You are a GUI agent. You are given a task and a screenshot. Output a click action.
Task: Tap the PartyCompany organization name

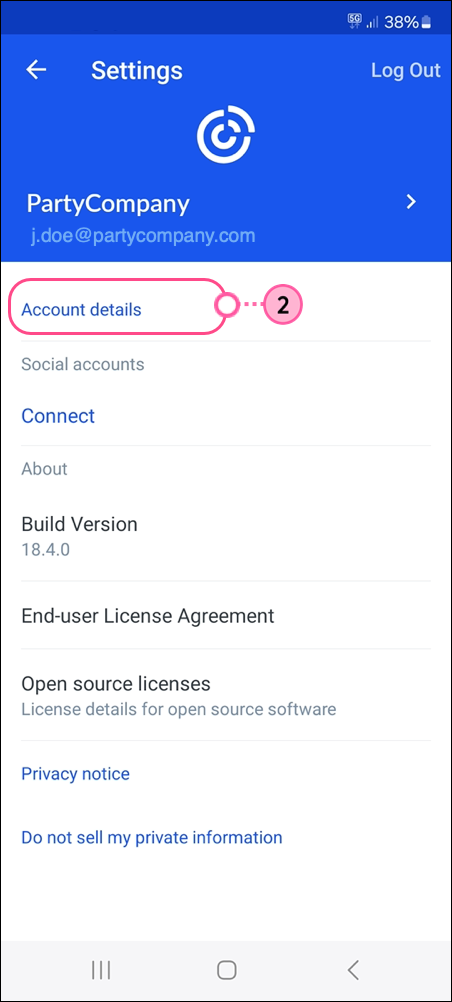(x=108, y=204)
